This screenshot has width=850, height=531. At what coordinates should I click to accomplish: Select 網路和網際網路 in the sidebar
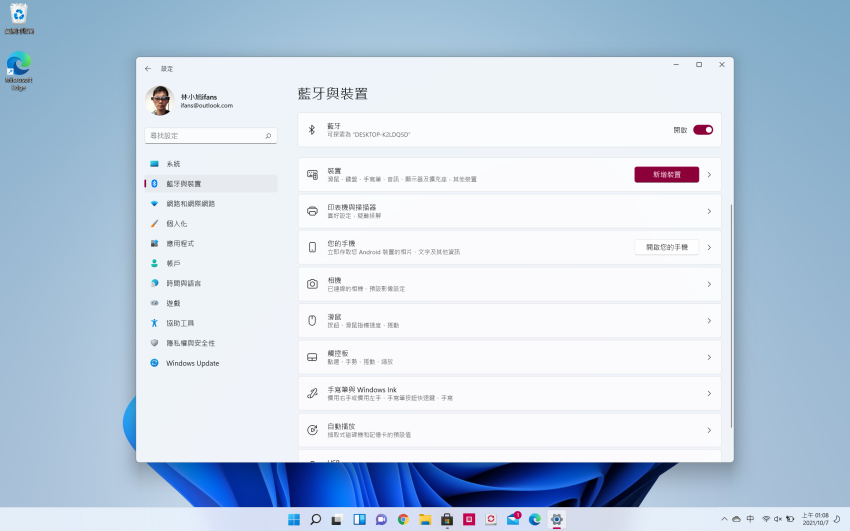(211, 204)
